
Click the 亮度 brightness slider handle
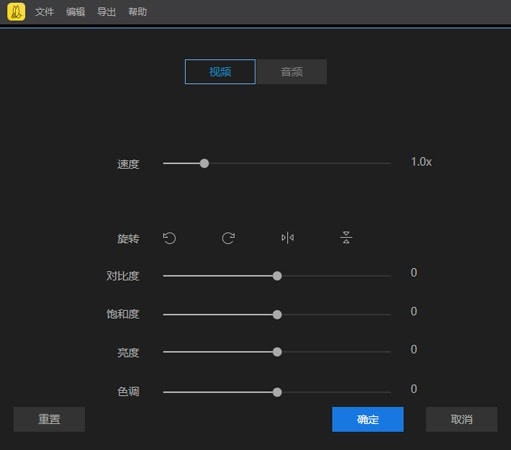coord(277,352)
